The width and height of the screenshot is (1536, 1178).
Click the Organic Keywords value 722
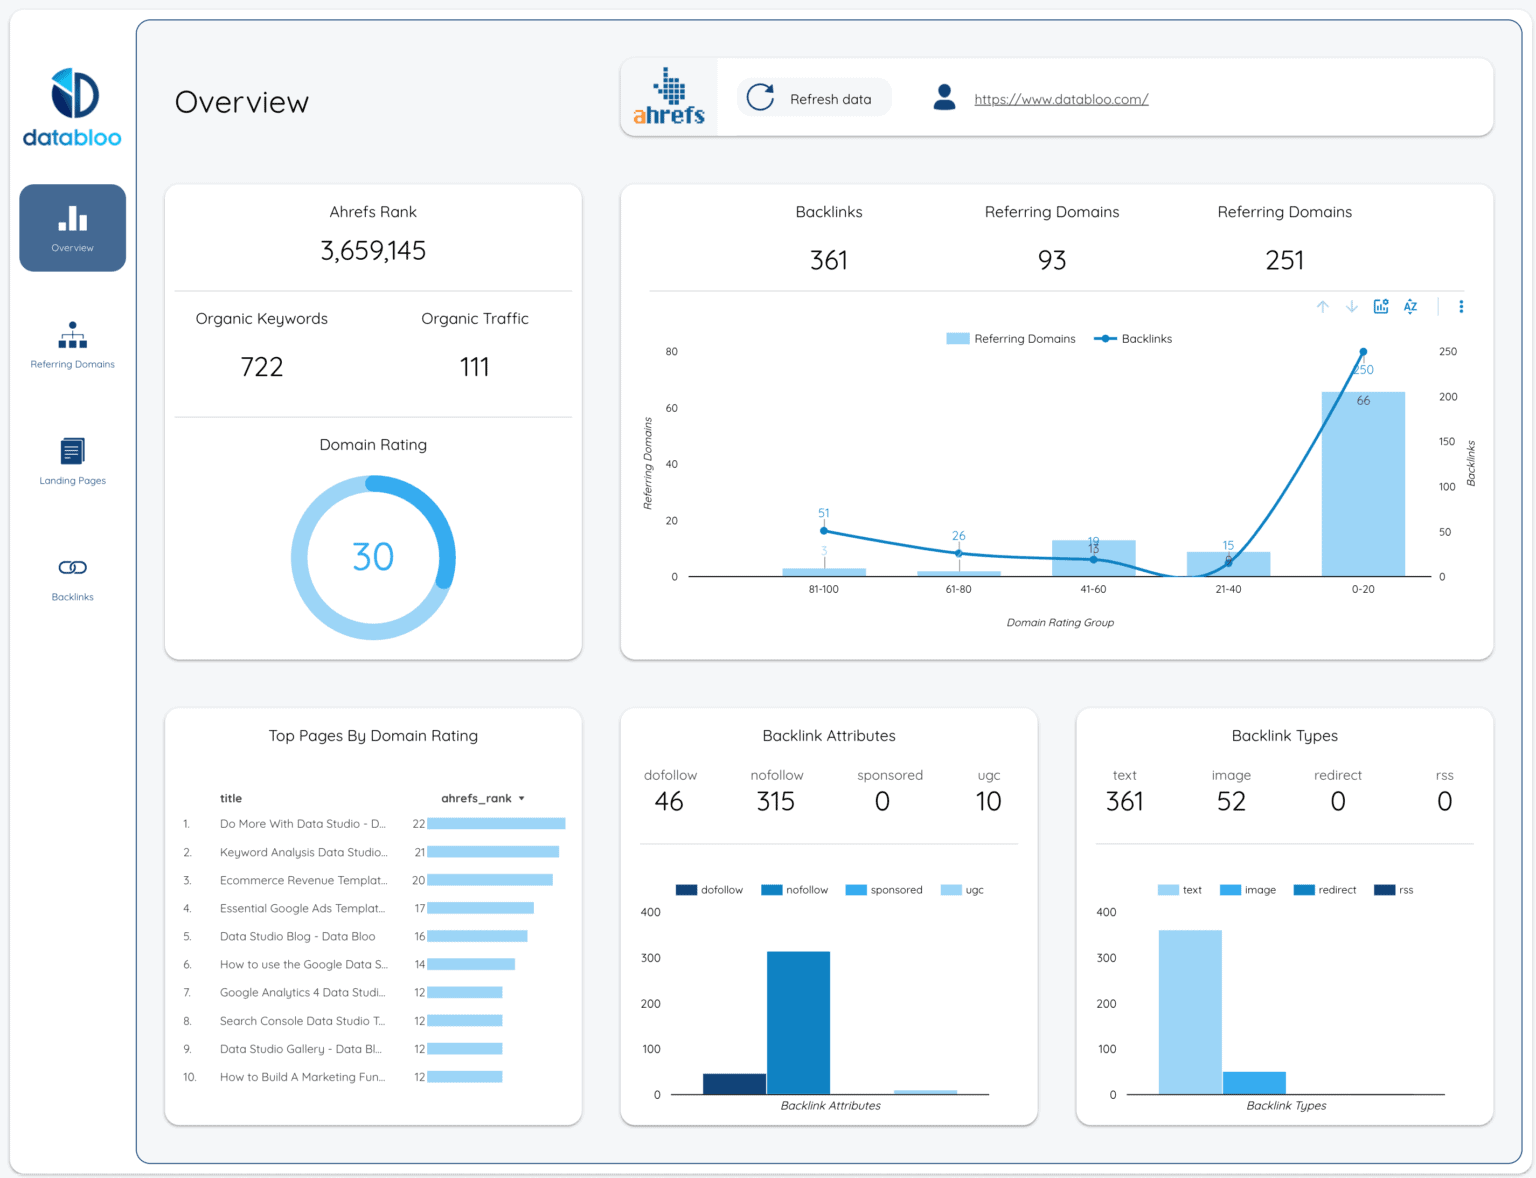pyautogui.click(x=262, y=367)
